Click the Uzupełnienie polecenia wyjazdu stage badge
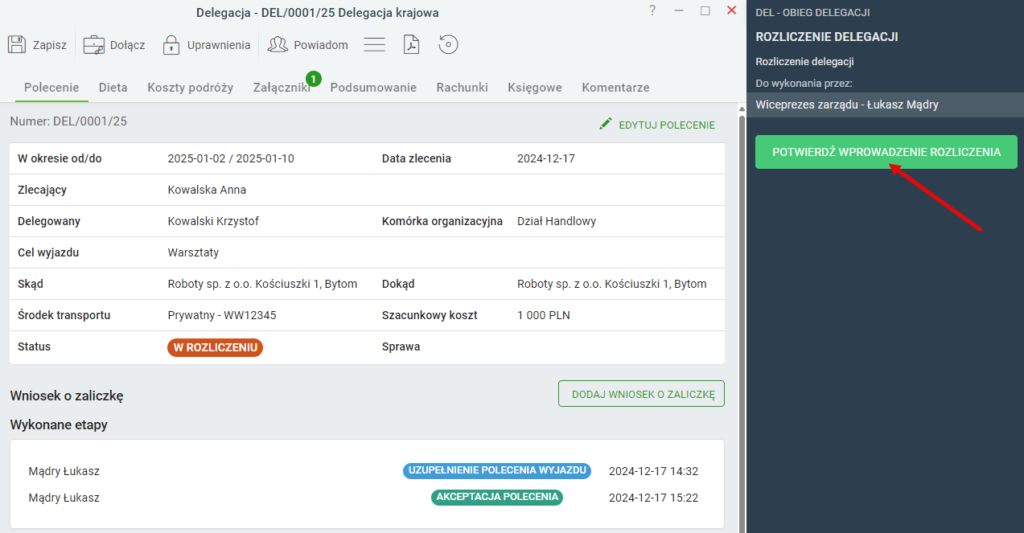1024x533 pixels. pos(497,470)
